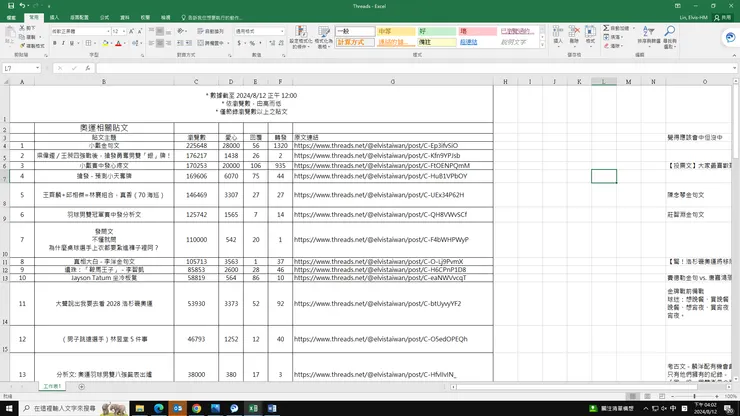Open the font name dropdown

(108, 31)
